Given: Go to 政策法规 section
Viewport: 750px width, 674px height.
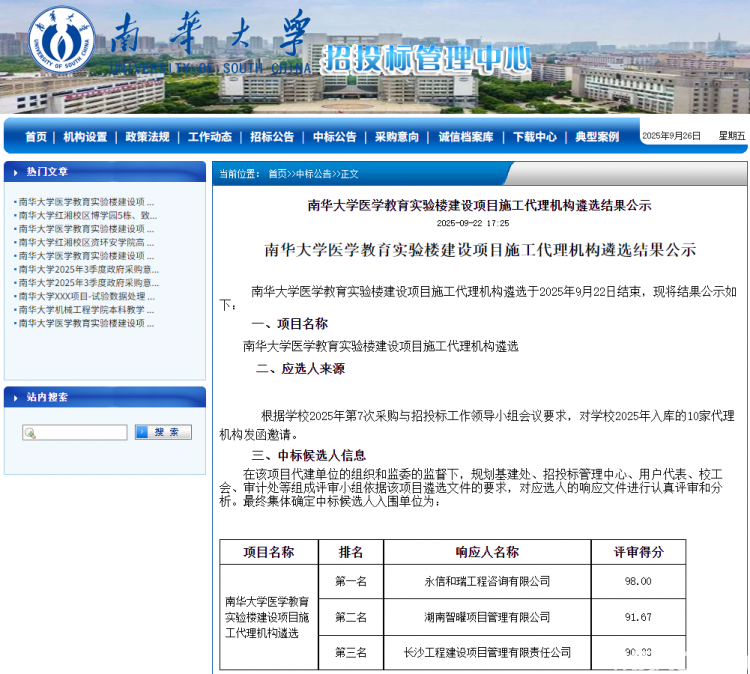Looking at the screenshot, I should click(147, 137).
